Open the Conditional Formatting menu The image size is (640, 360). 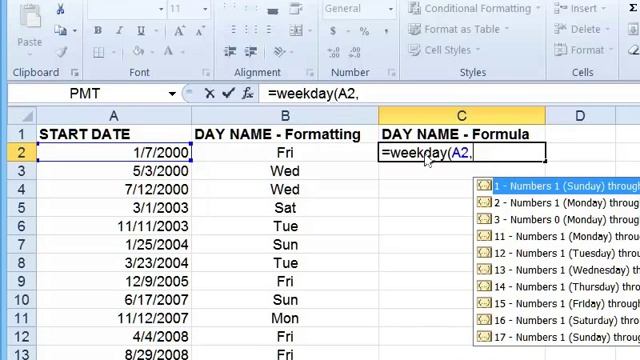(x=474, y=9)
